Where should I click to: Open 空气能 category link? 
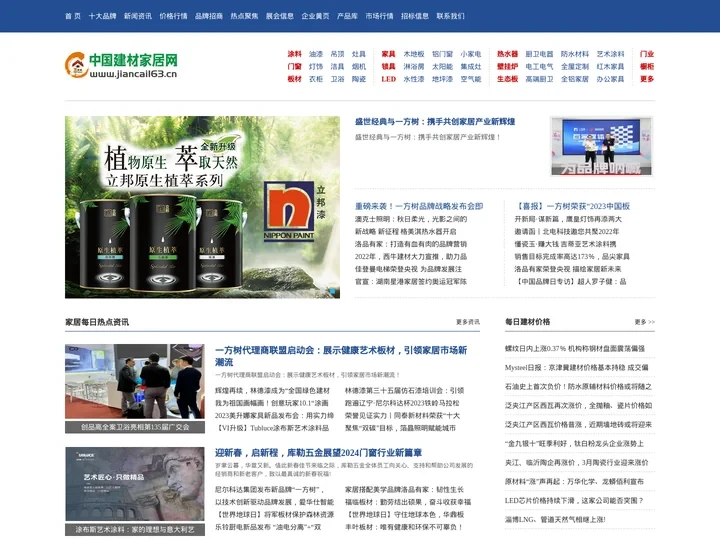[471, 79]
